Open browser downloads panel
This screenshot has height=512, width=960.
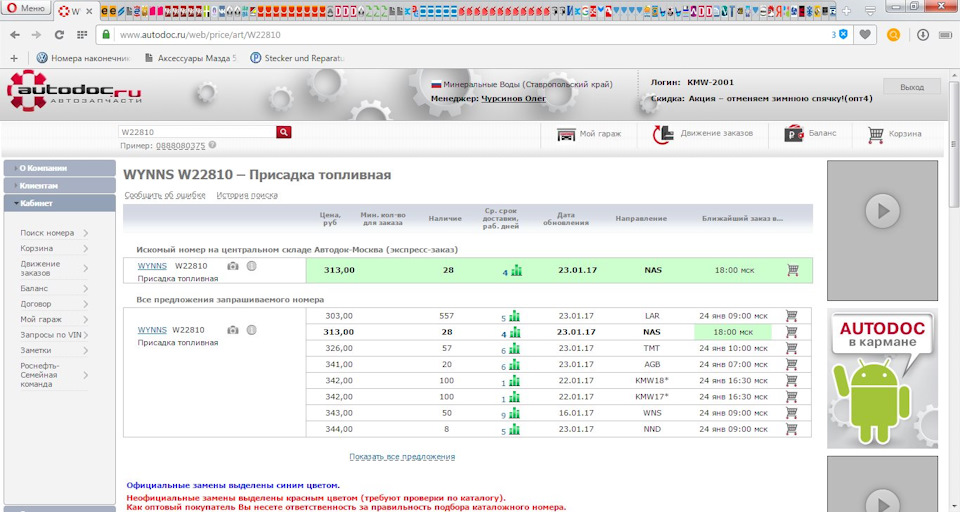923,35
